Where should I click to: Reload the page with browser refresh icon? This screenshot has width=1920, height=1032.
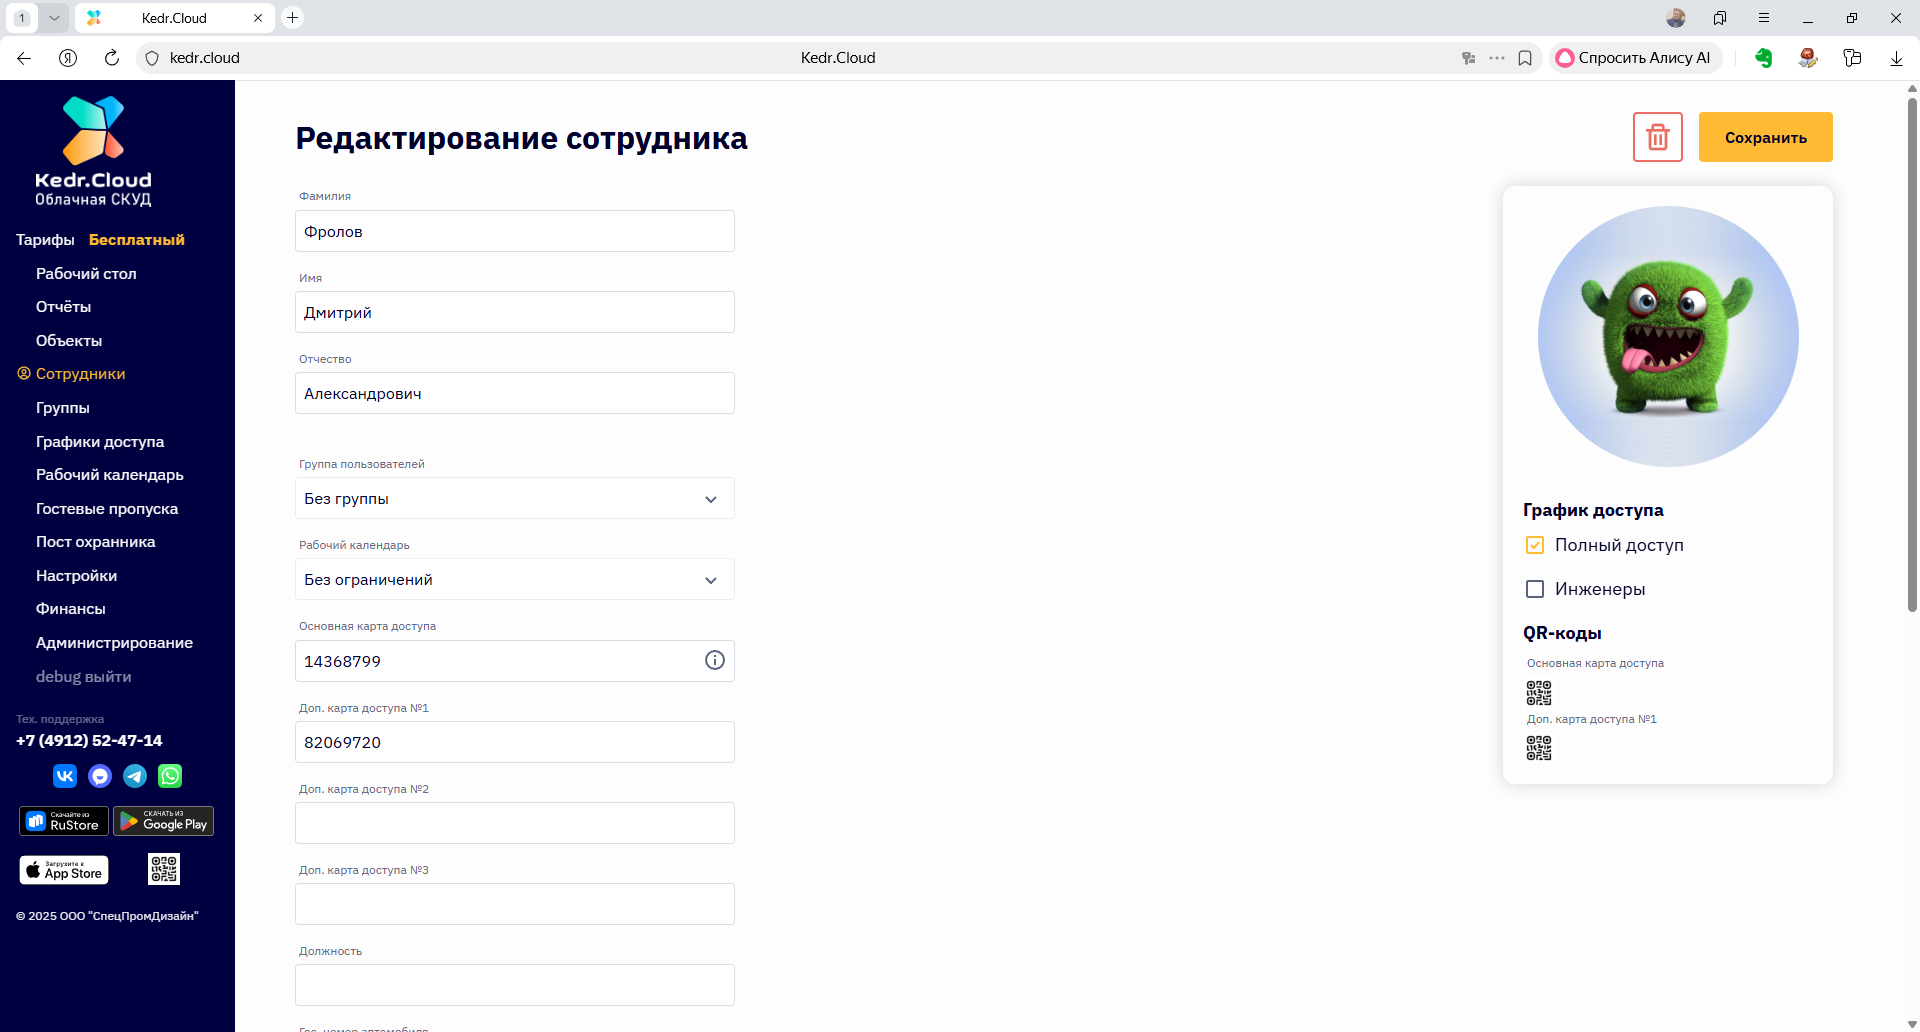[112, 58]
